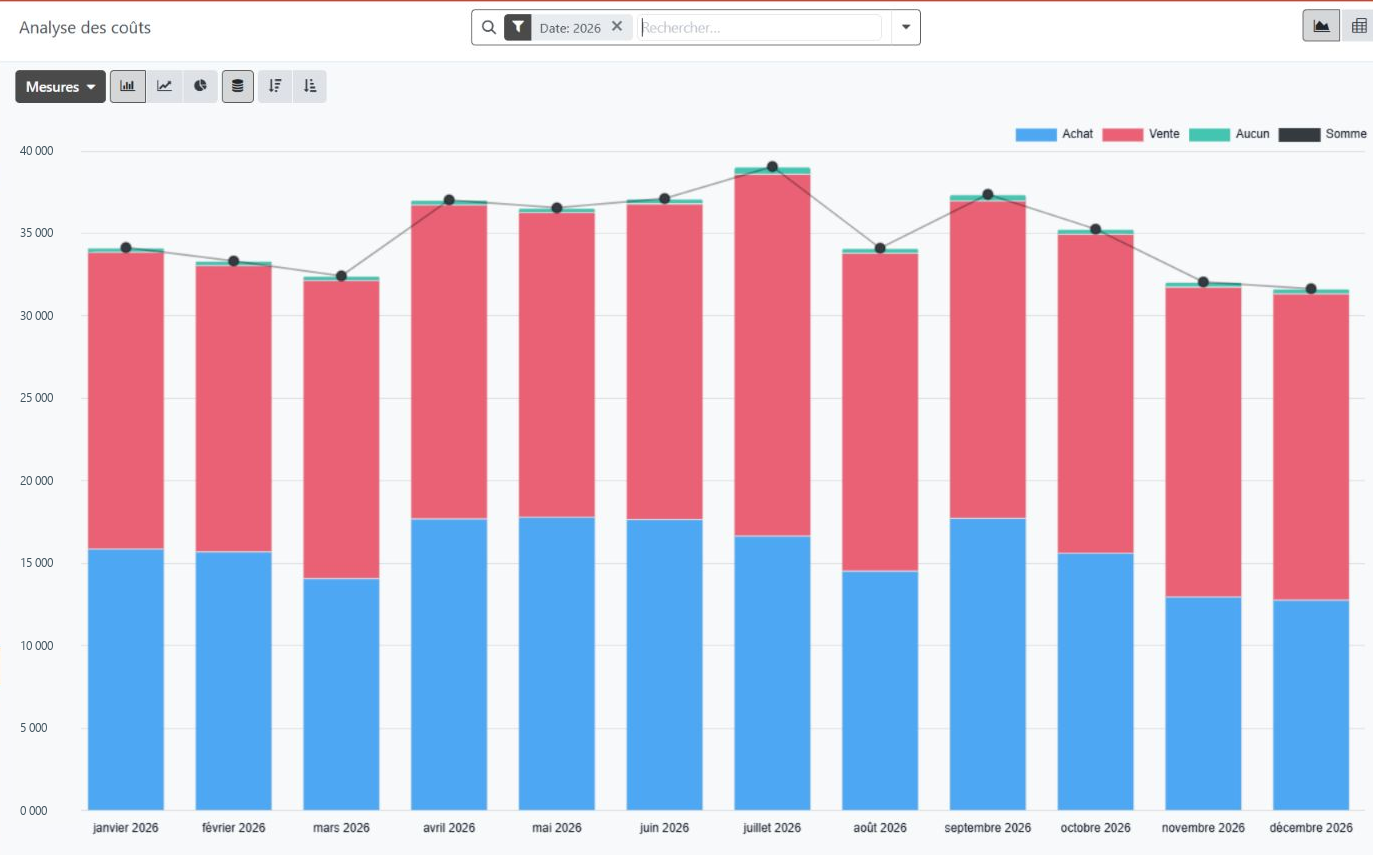Click the 20 000 y-axis value
Image resolution: width=1373 pixels, height=855 pixels.
(x=36, y=481)
